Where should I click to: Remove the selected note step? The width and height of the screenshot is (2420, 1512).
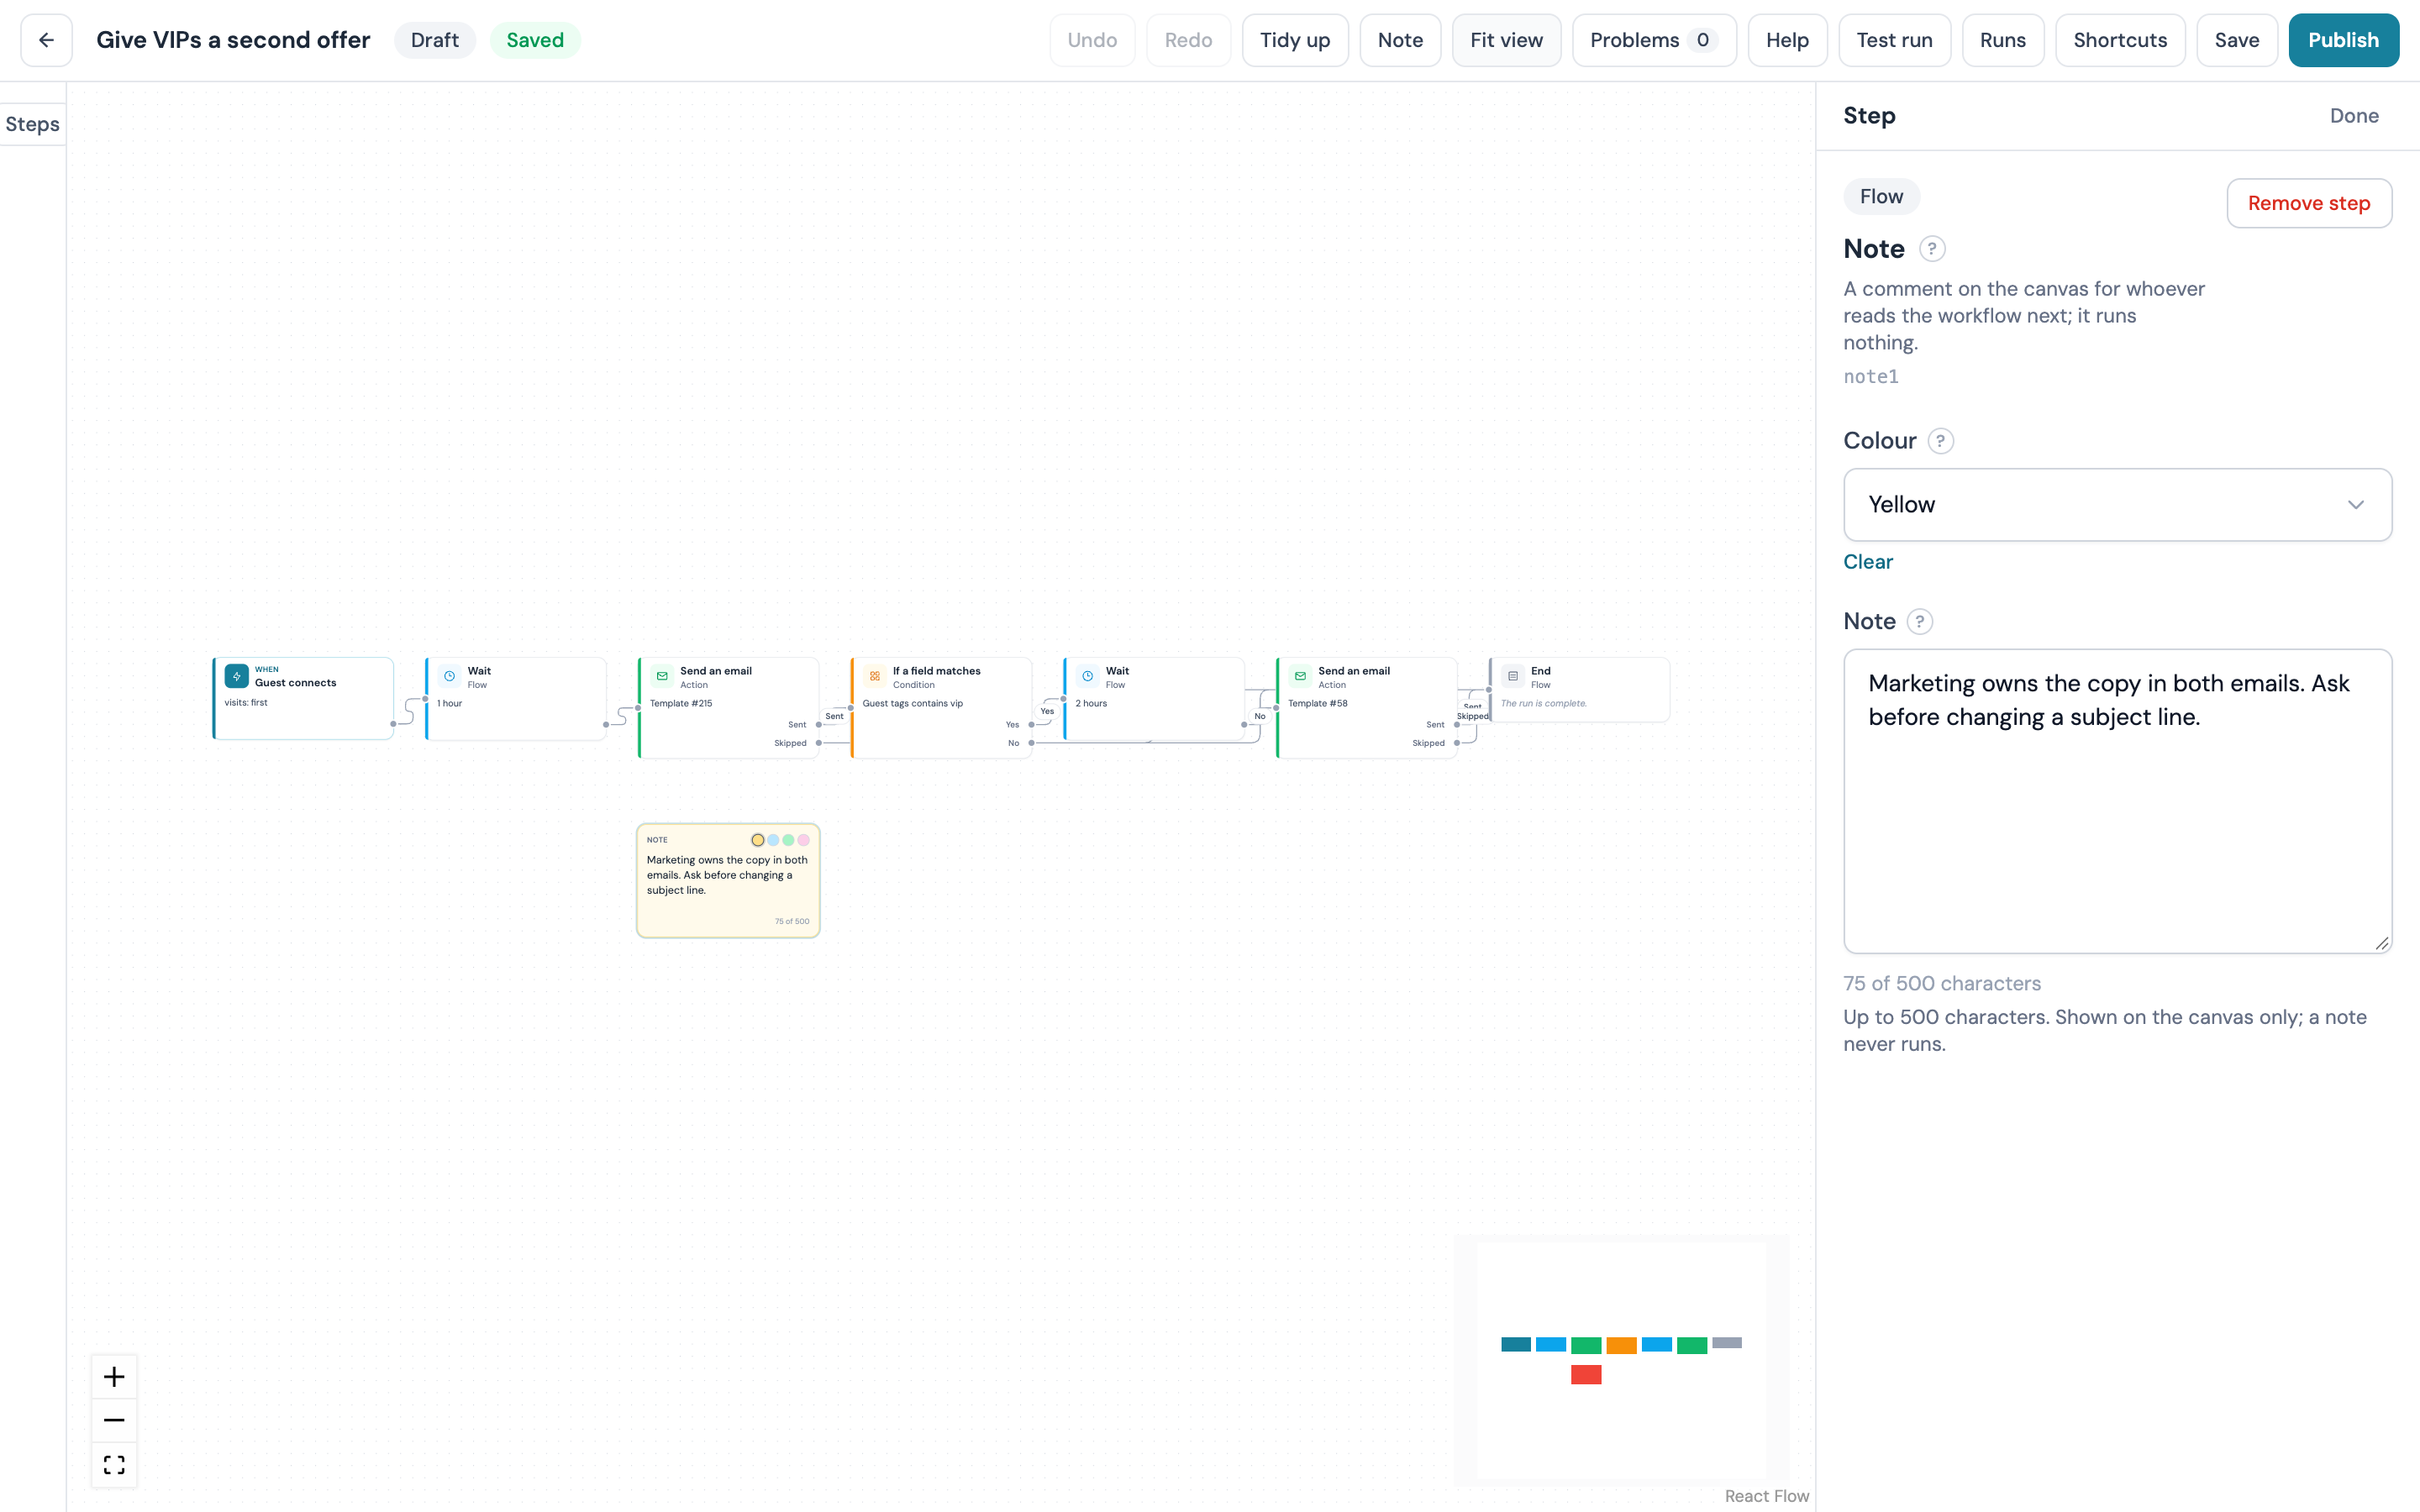2309,203
